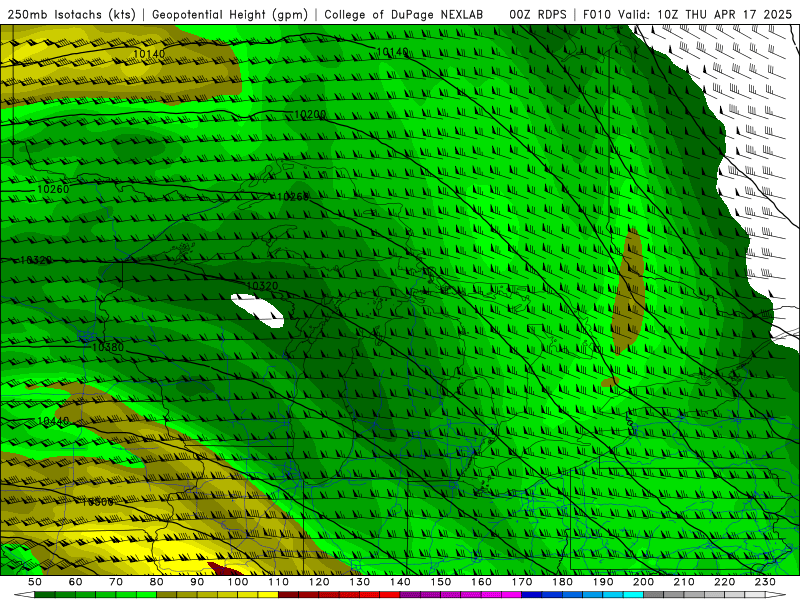The width and height of the screenshot is (800, 600).
Task: Click the 10440 height contour label
Action: [53, 421]
